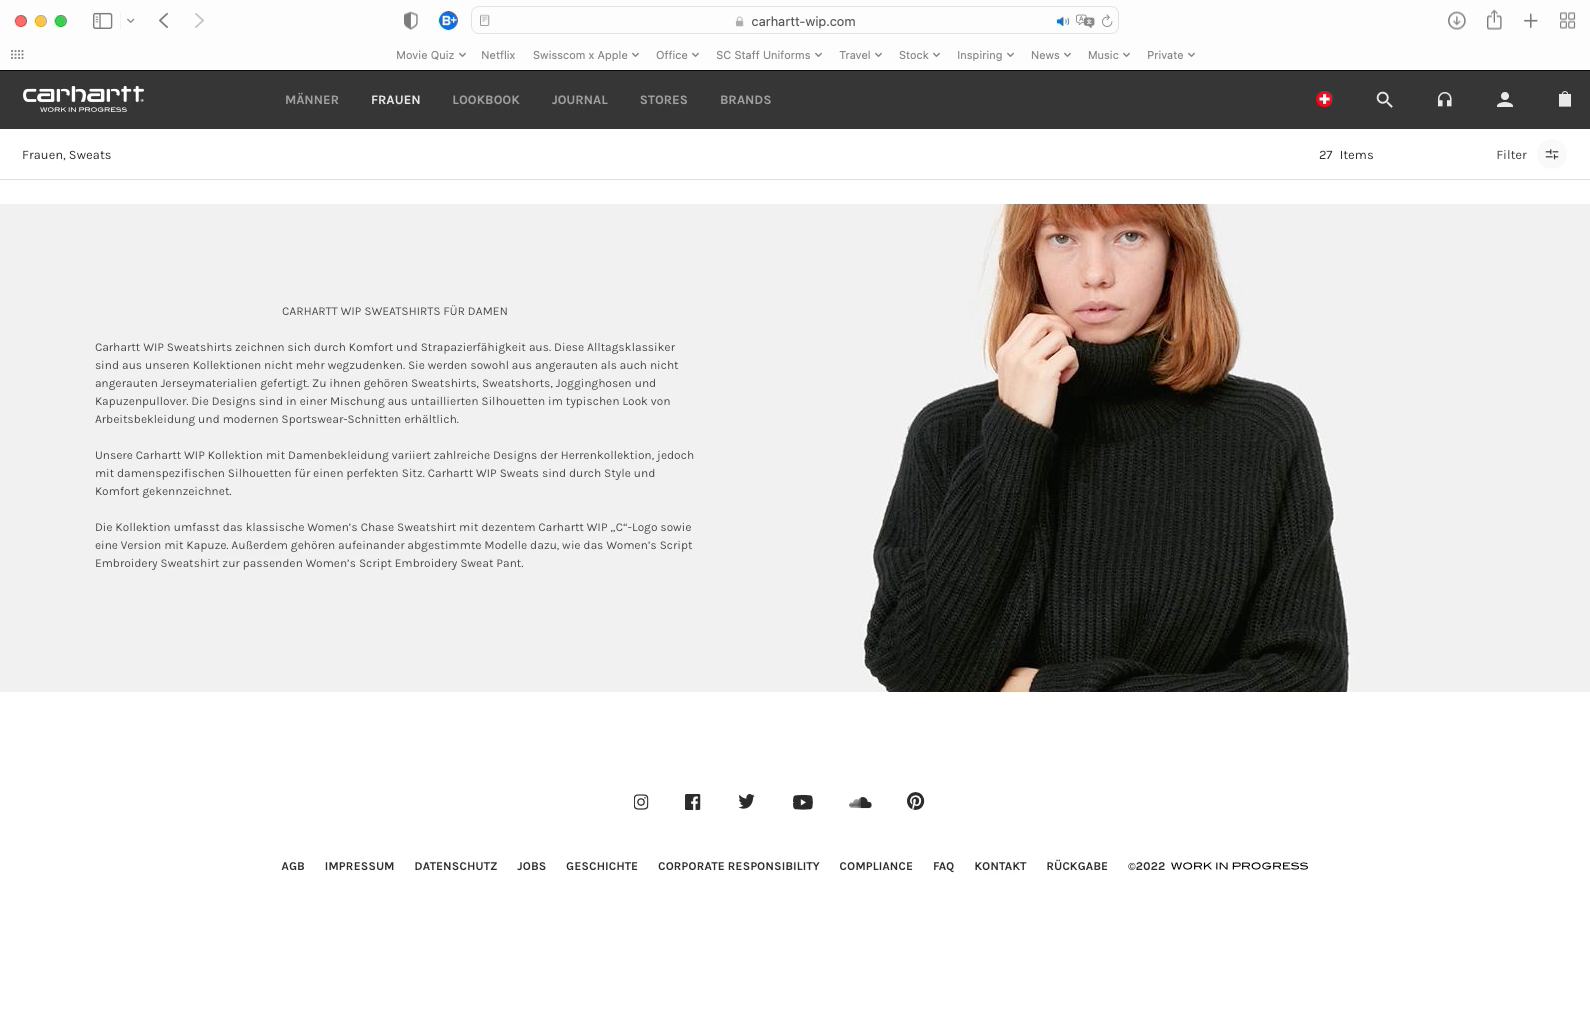
Task: Expand the News bookmarks folder
Action: pos(1051,55)
